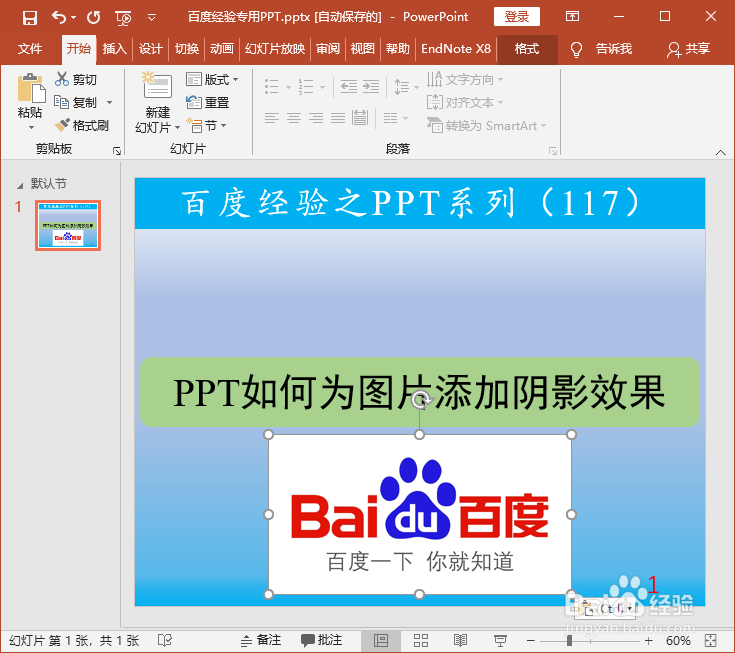Switch to the 格式 tab
Viewport: 735px width, 653px height.
coord(527,49)
